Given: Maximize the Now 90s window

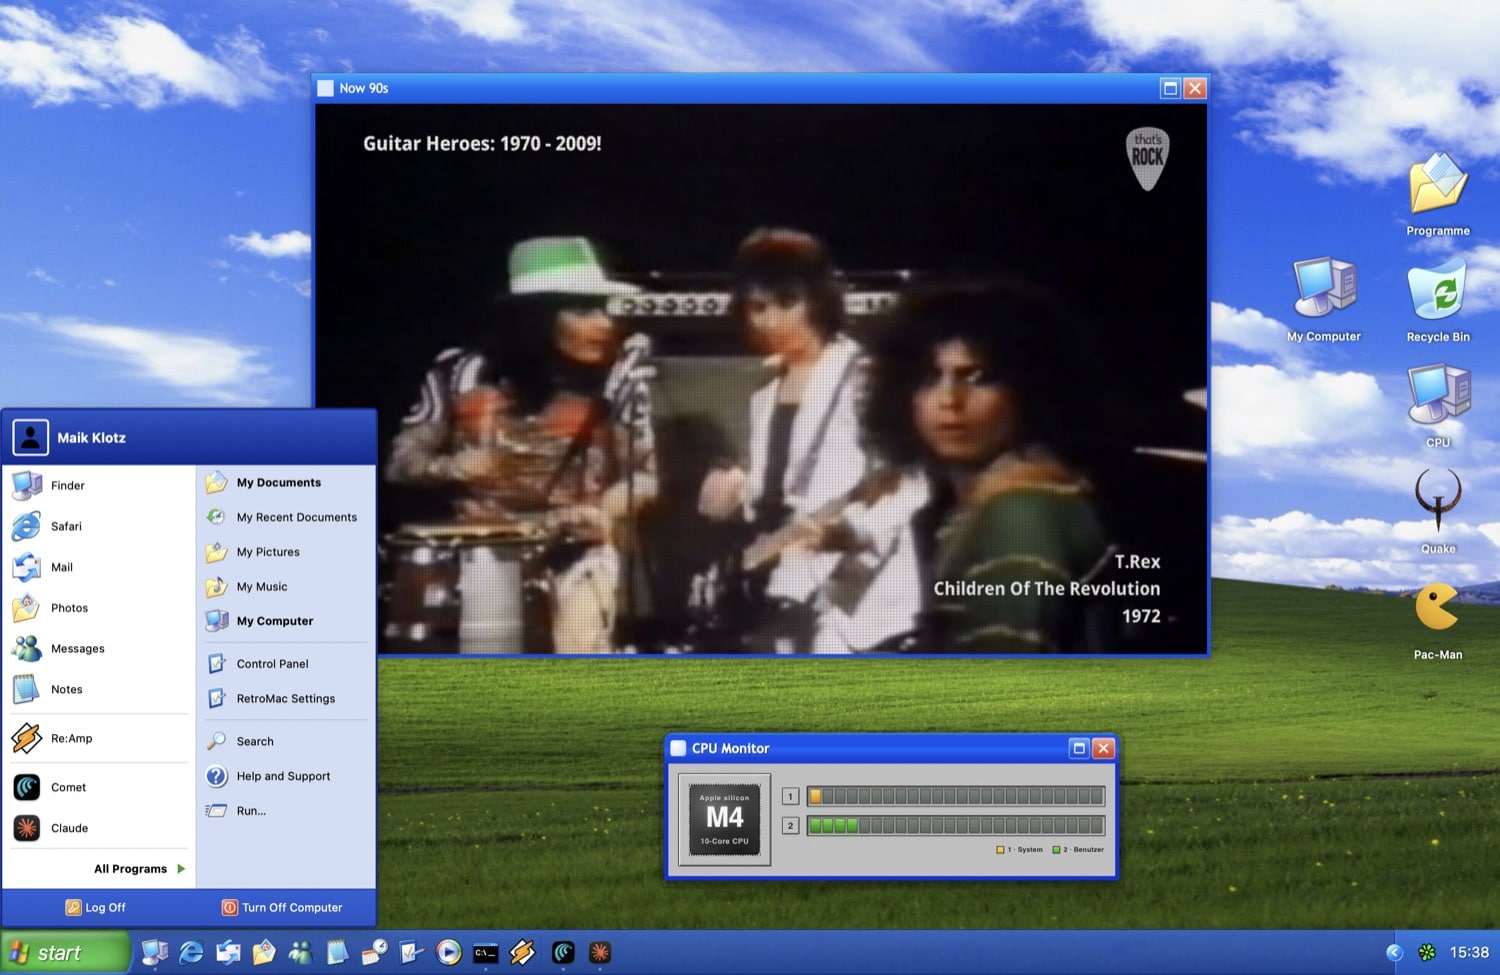Looking at the screenshot, I should pos(1170,88).
